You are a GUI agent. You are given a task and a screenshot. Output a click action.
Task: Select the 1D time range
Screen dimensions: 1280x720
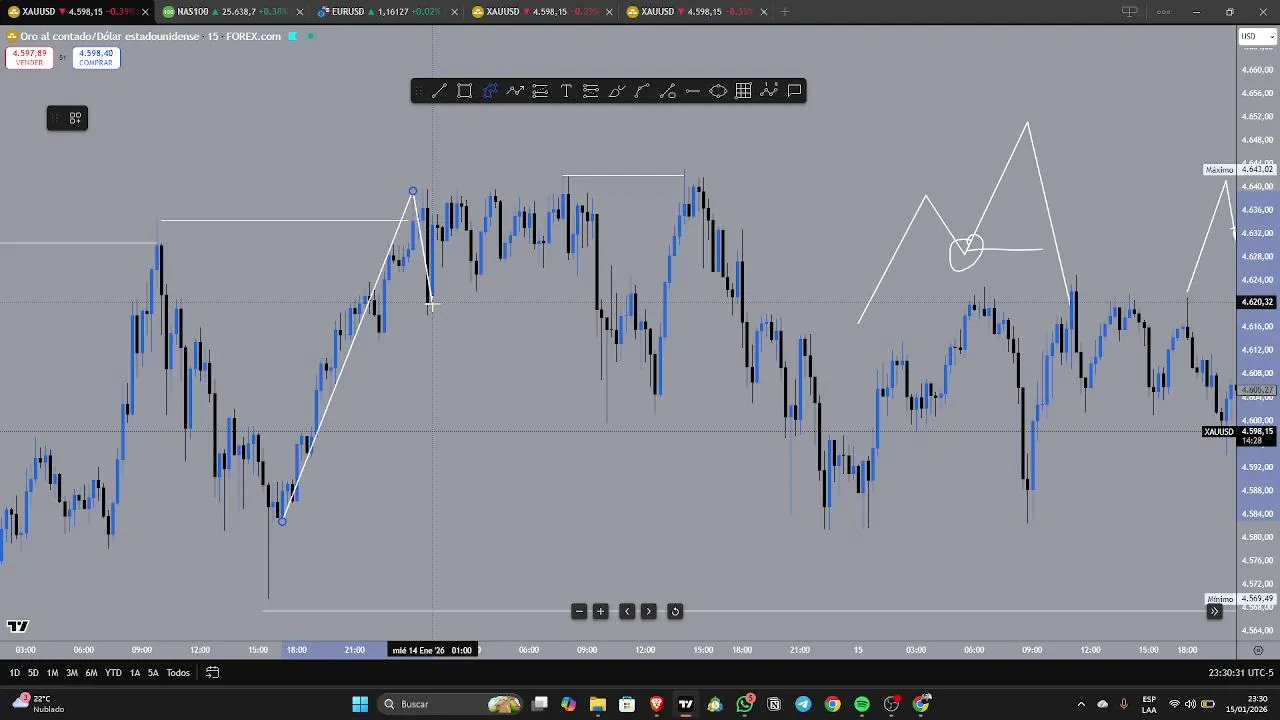tap(15, 673)
